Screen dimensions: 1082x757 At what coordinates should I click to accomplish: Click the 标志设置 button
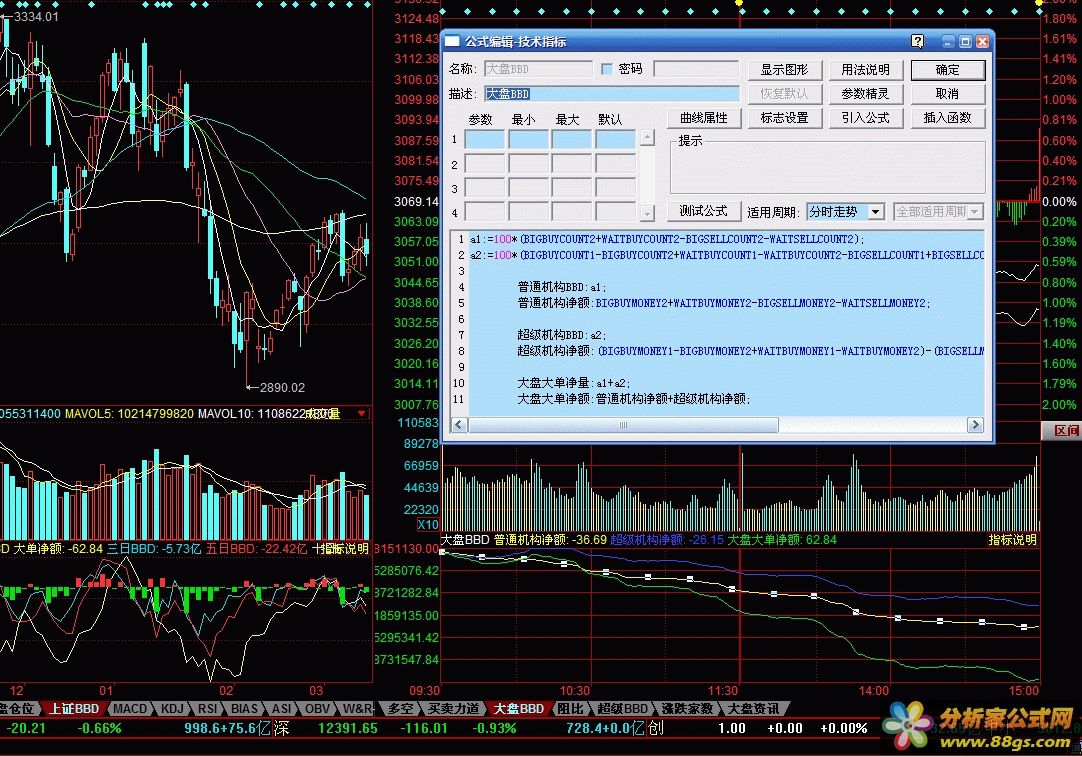(x=785, y=118)
